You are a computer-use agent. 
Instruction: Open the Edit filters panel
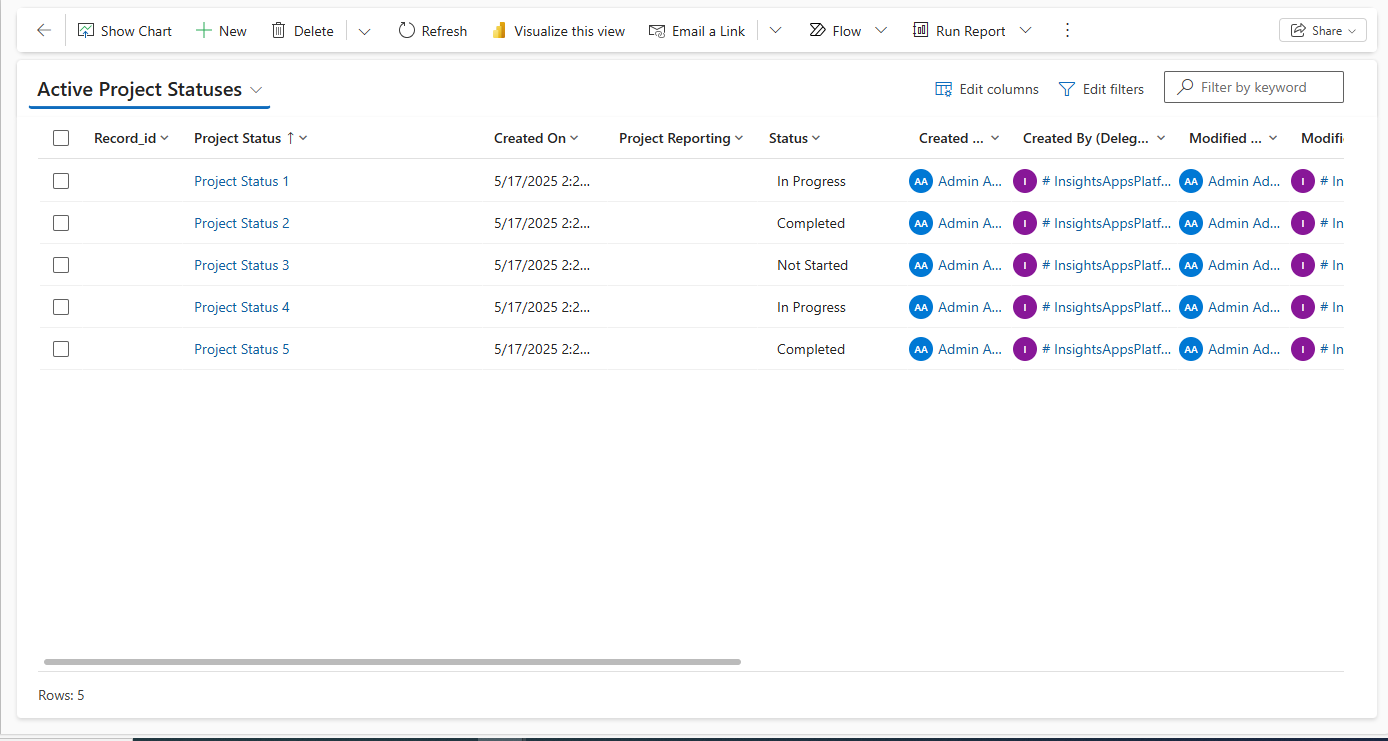(x=1101, y=88)
